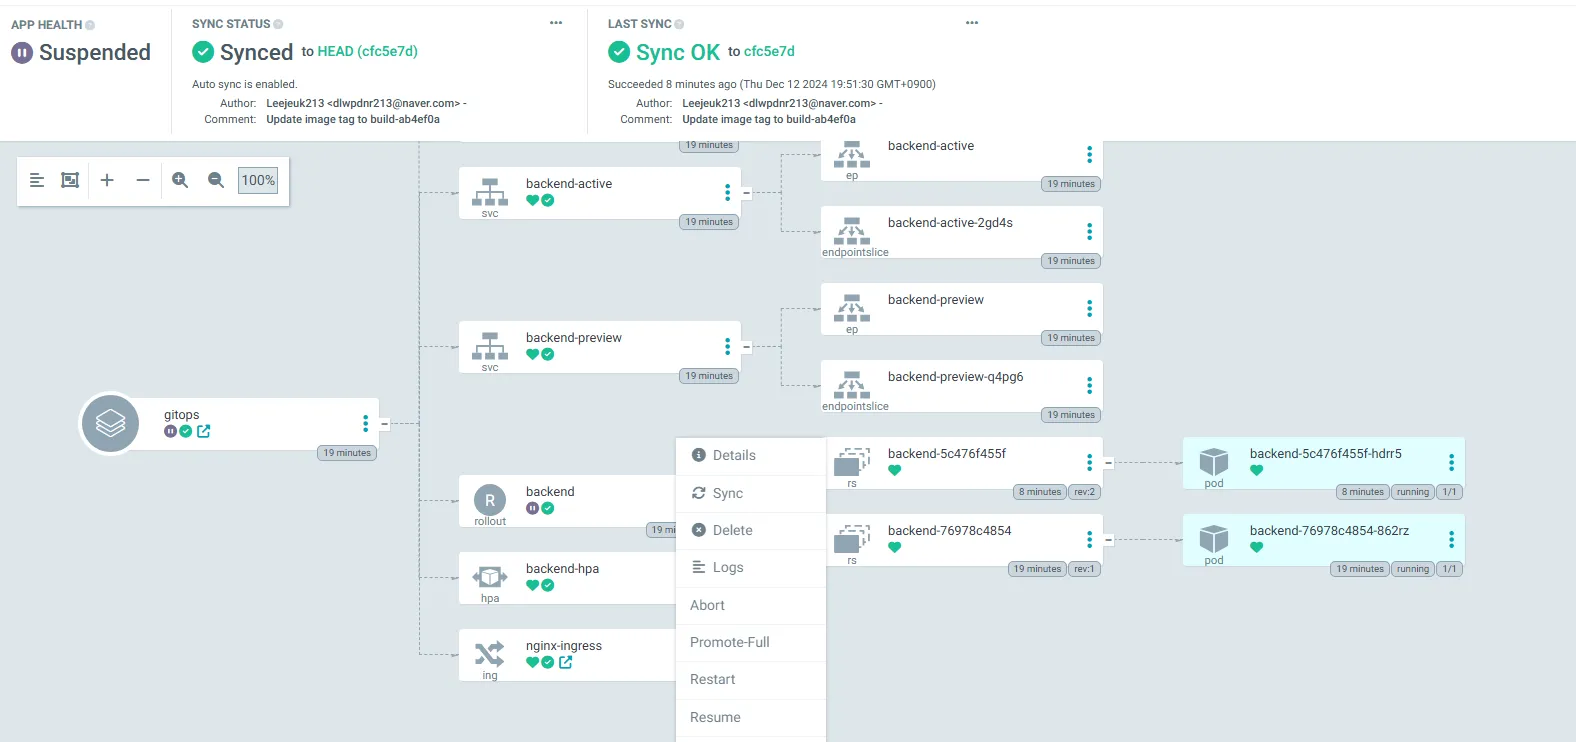Screen dimensions: 1576x742
Task: Open the backend-preview svc kebab menu
Action: 728,347
